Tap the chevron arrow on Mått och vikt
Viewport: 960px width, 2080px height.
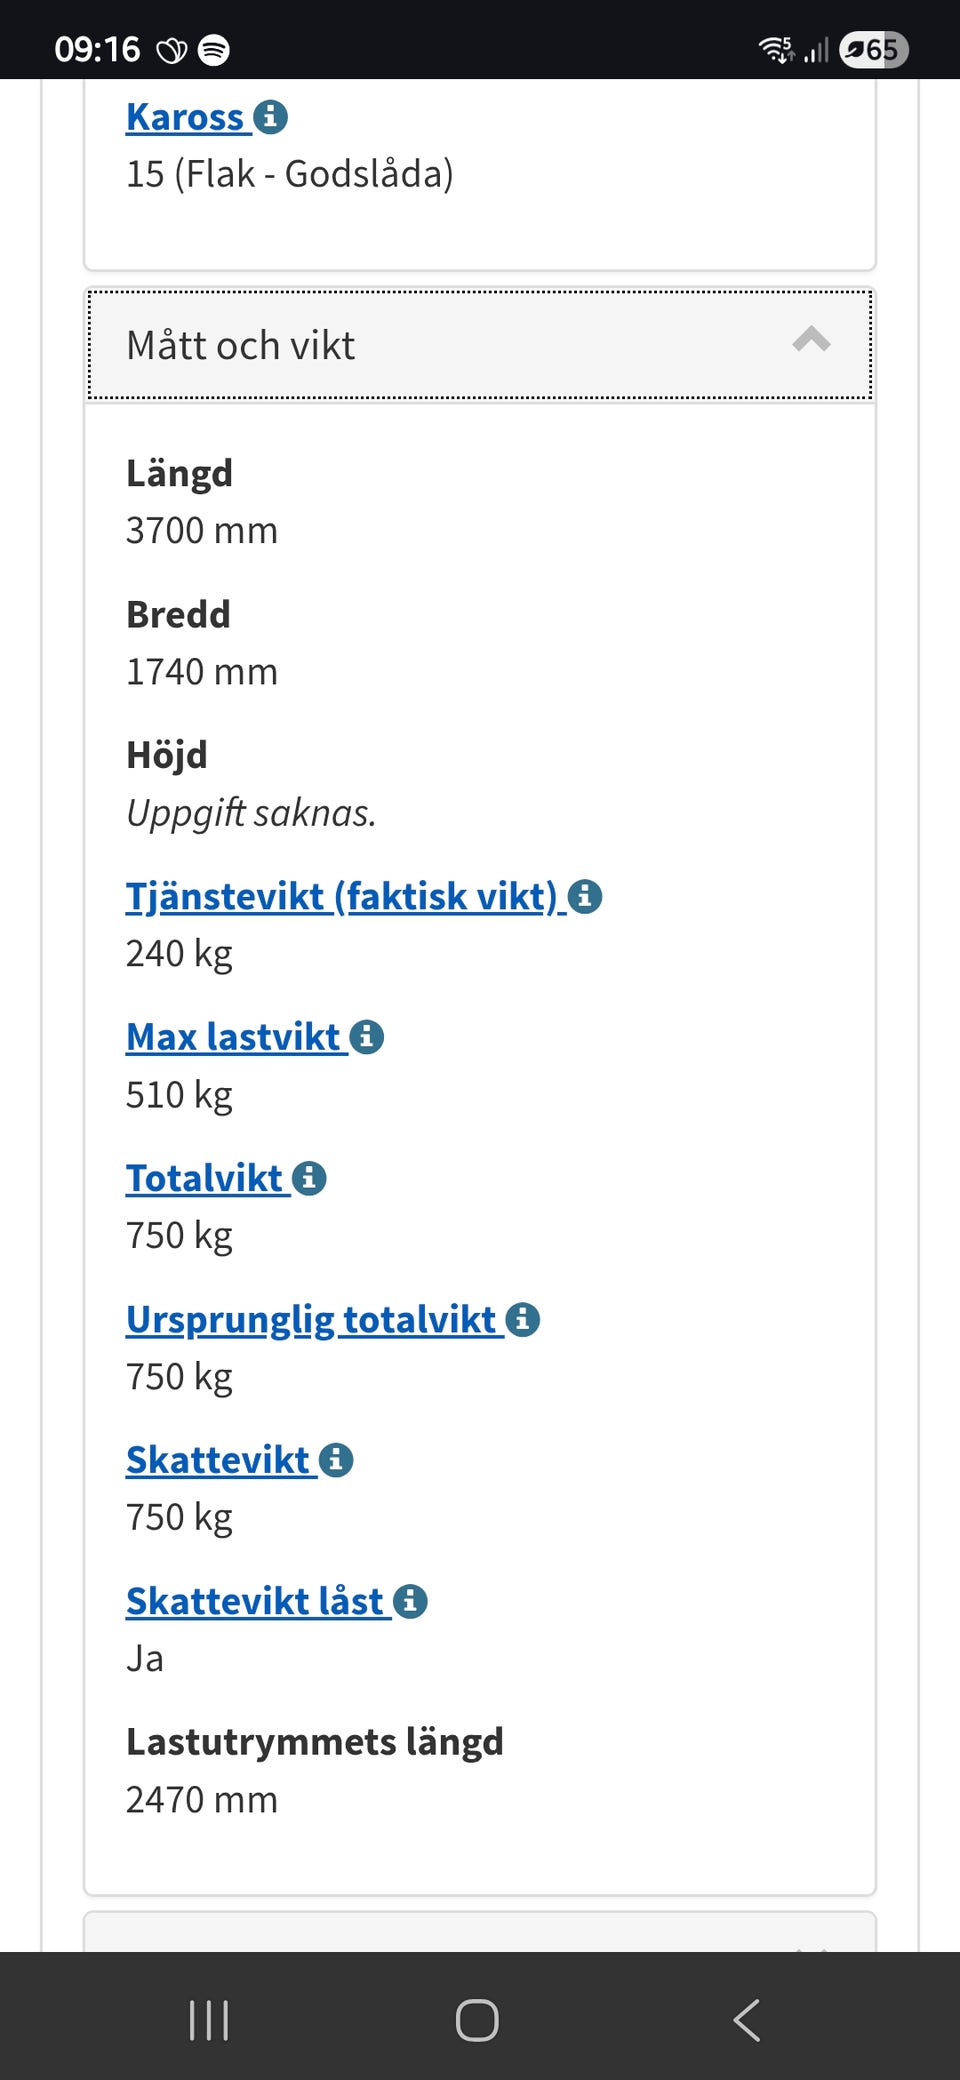811,341
